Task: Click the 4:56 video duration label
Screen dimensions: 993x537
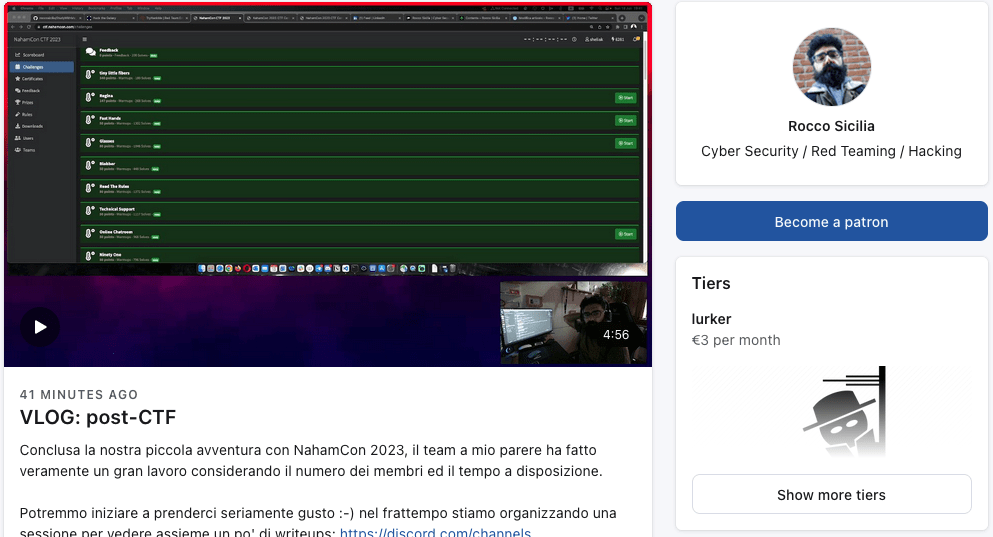Action: tap(616, 335)
